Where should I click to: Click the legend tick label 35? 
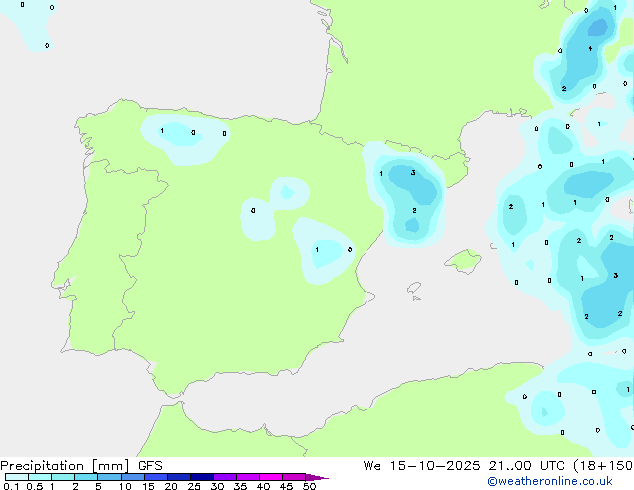pos(240,486)
